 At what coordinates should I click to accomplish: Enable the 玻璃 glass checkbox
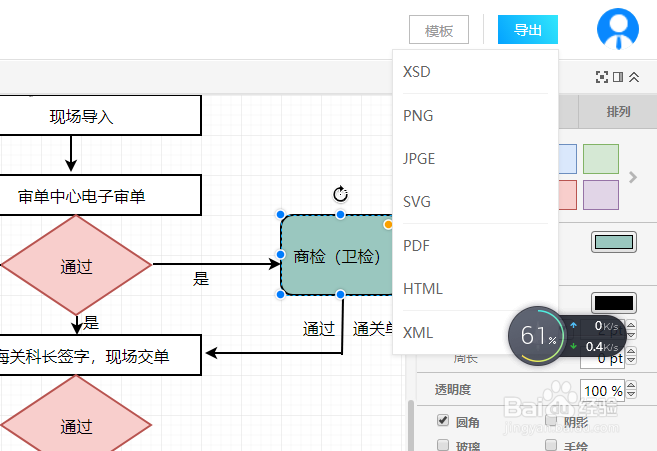[443, 445]
